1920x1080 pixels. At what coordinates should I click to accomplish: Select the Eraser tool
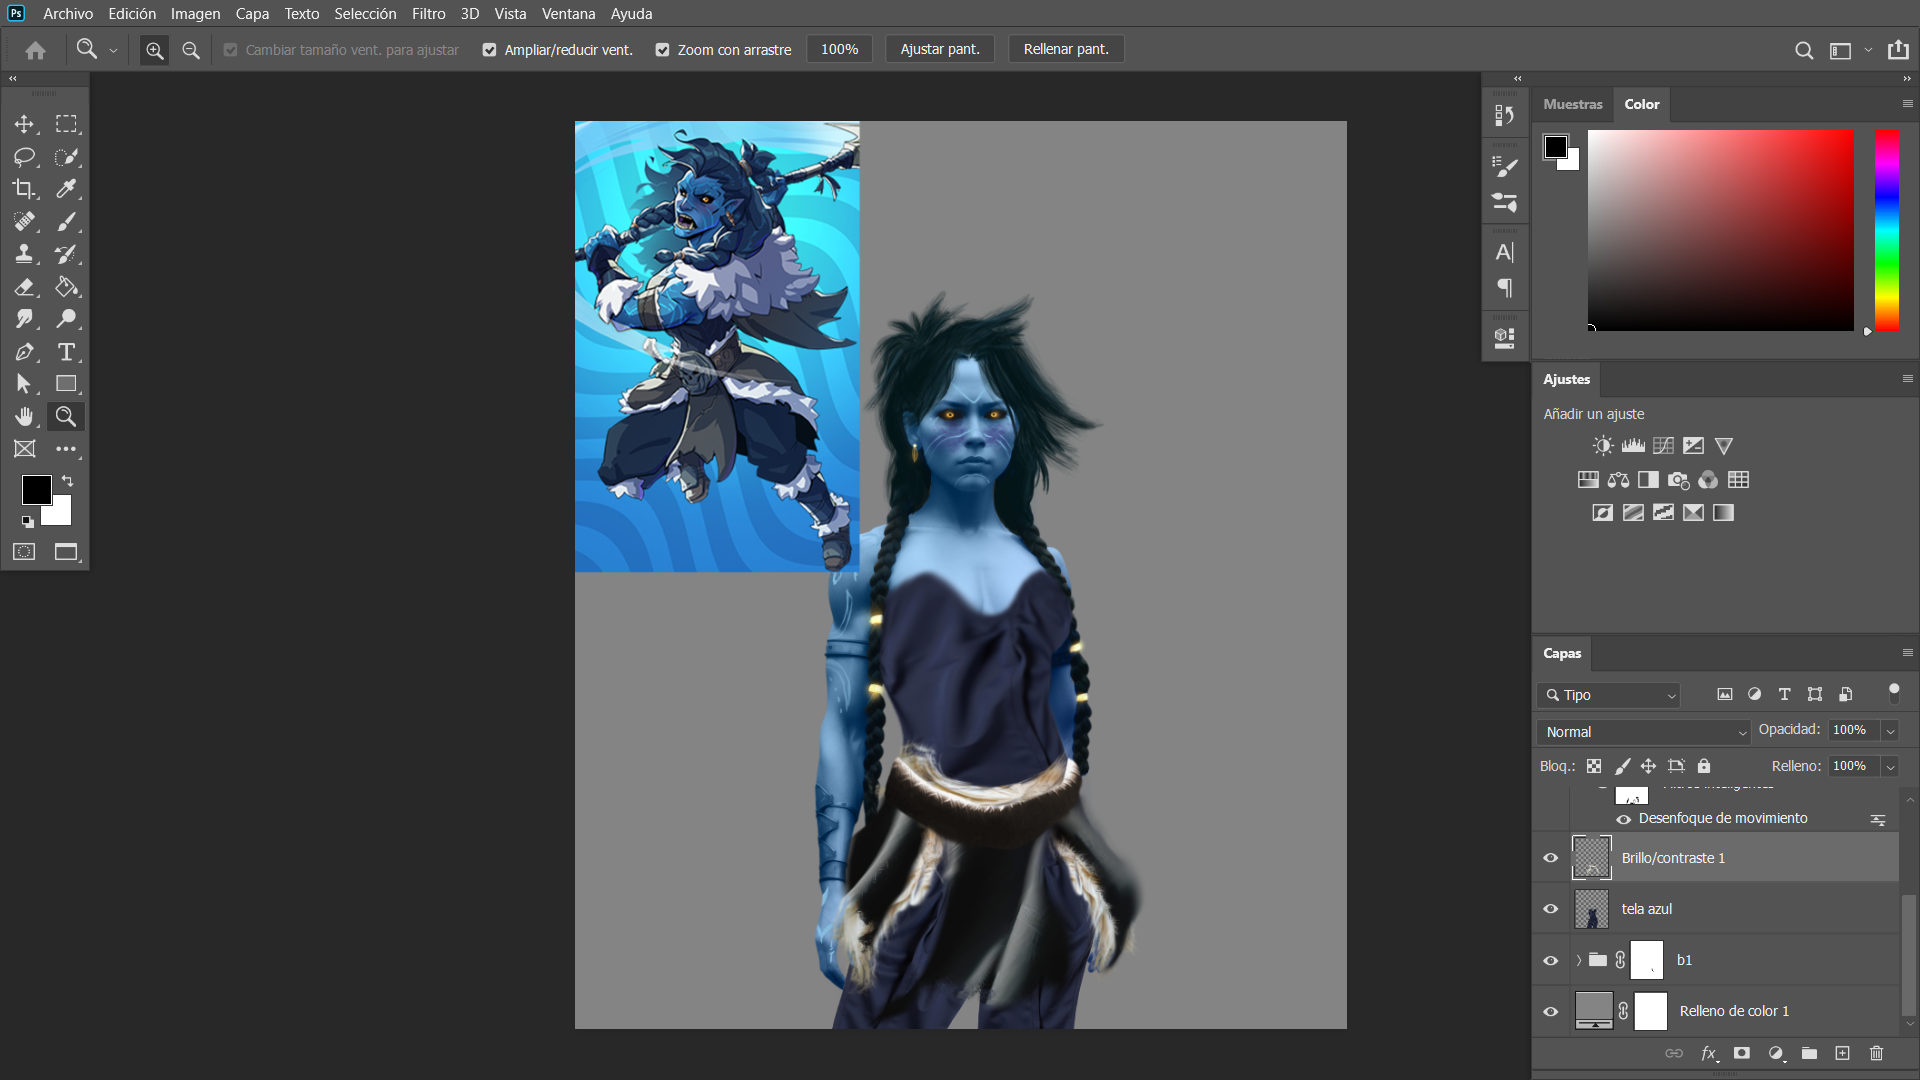(x=24, y=287)
